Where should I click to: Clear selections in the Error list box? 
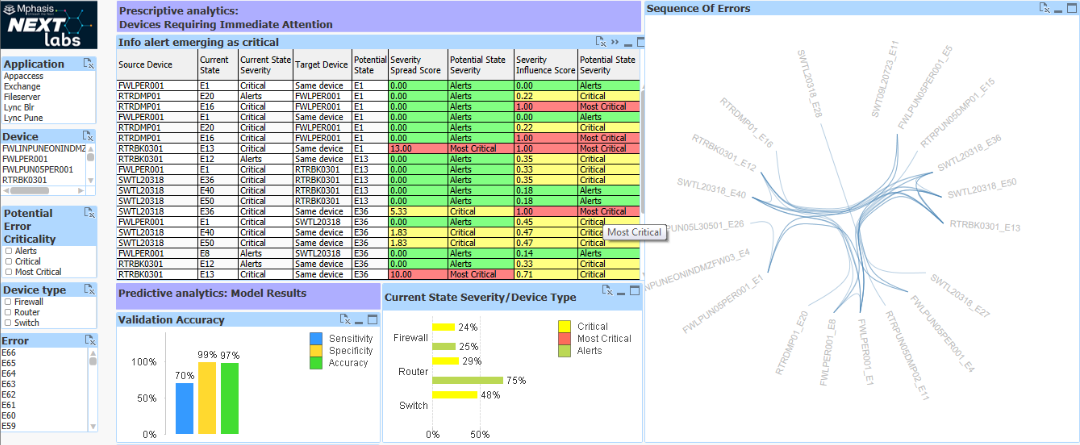click(x=88, y=340)
